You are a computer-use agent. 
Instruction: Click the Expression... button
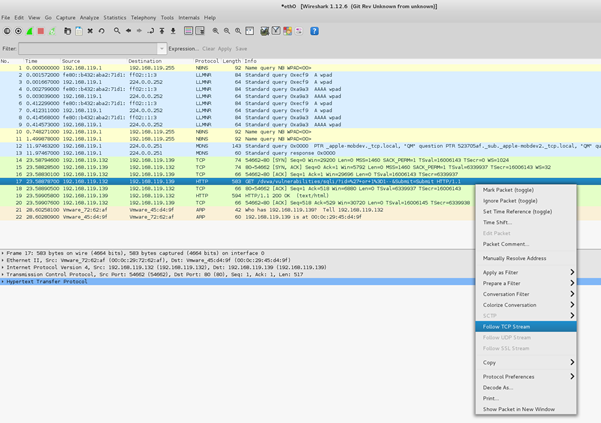tap(183, 48)
